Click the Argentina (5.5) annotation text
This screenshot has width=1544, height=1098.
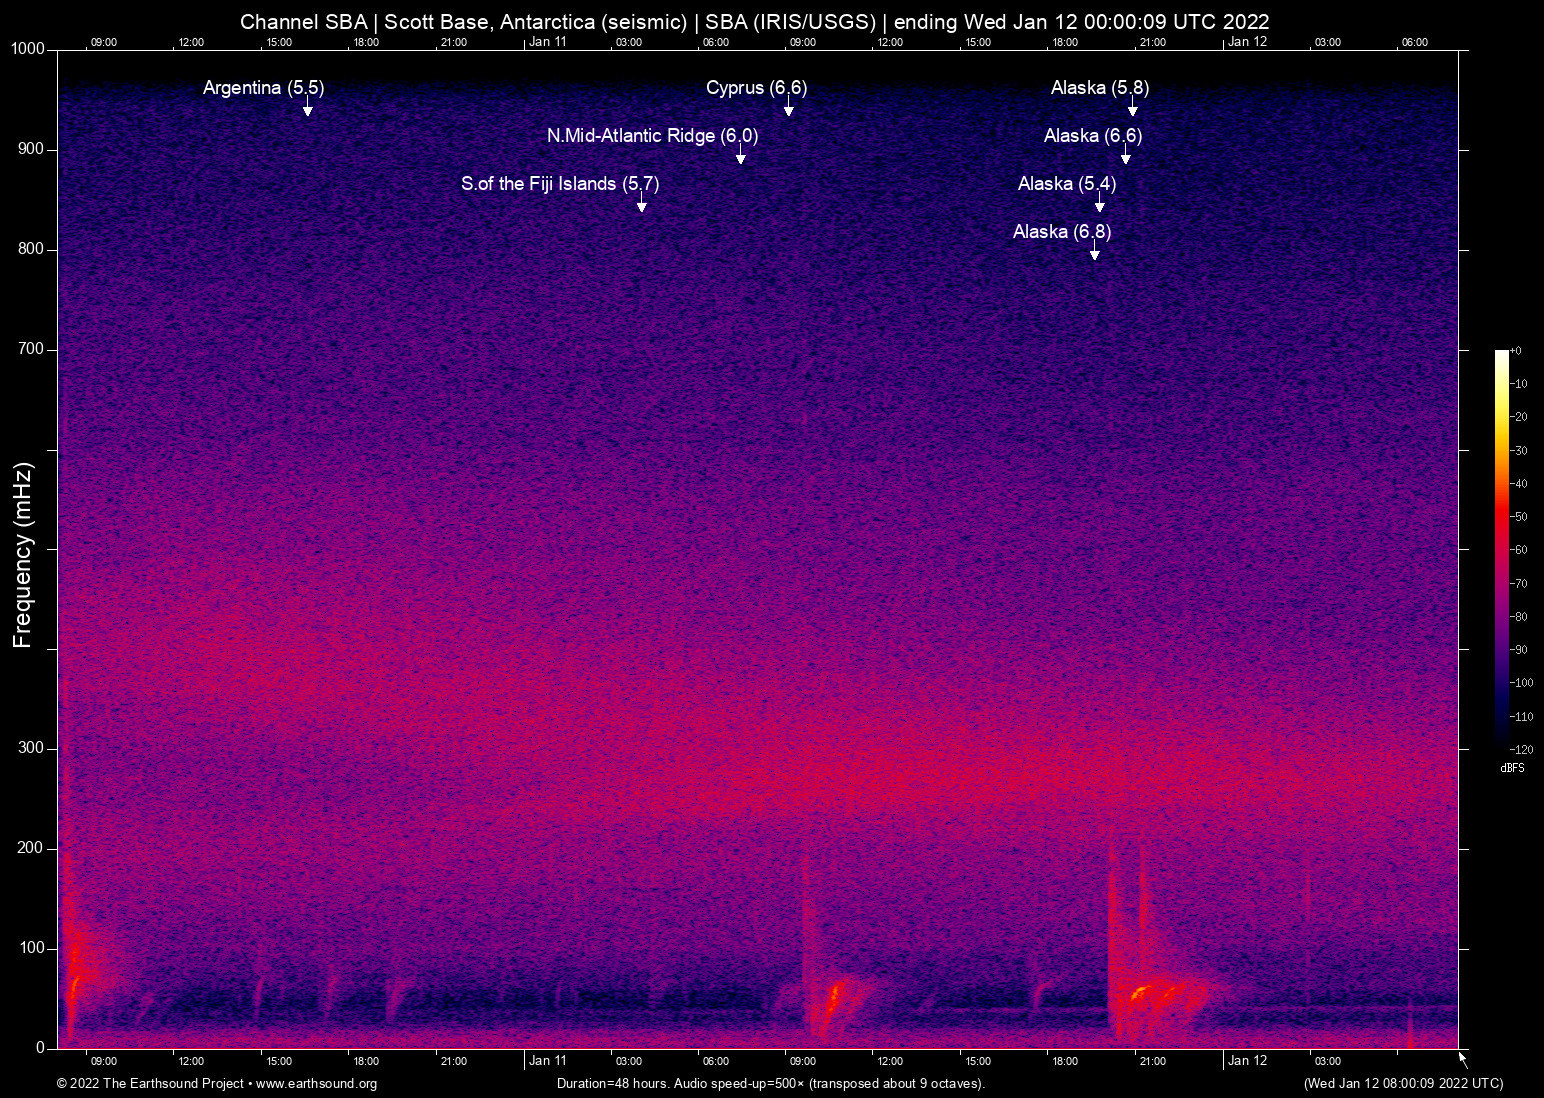(x=263, y=88)
